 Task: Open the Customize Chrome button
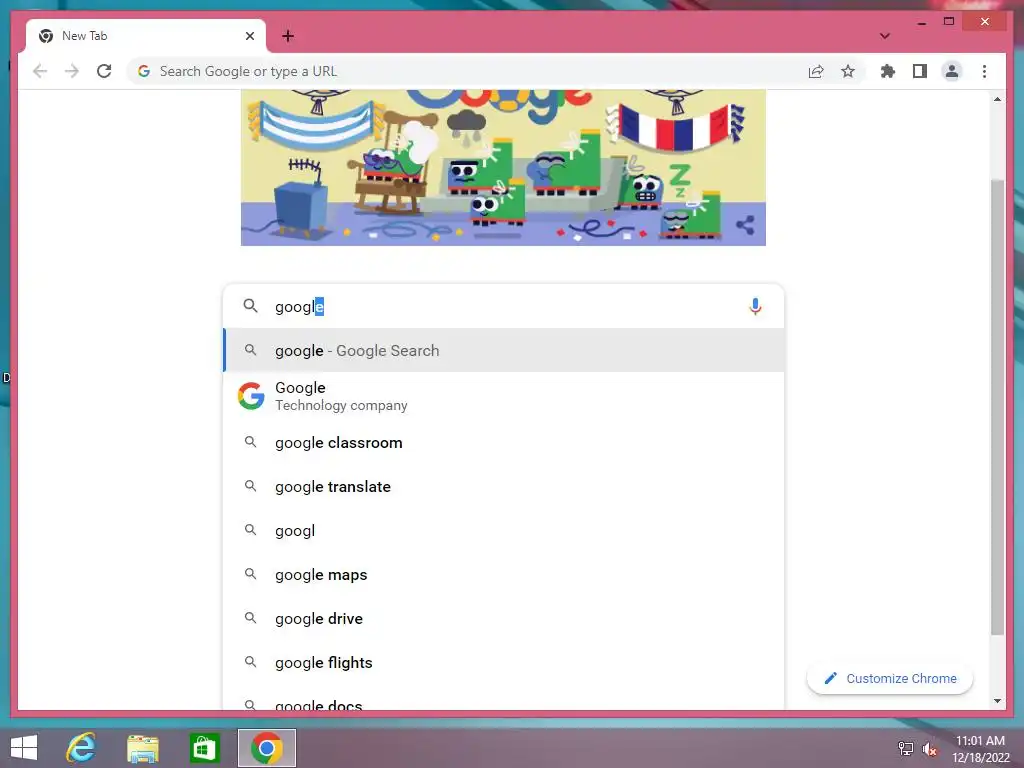(x=889, y=679)
